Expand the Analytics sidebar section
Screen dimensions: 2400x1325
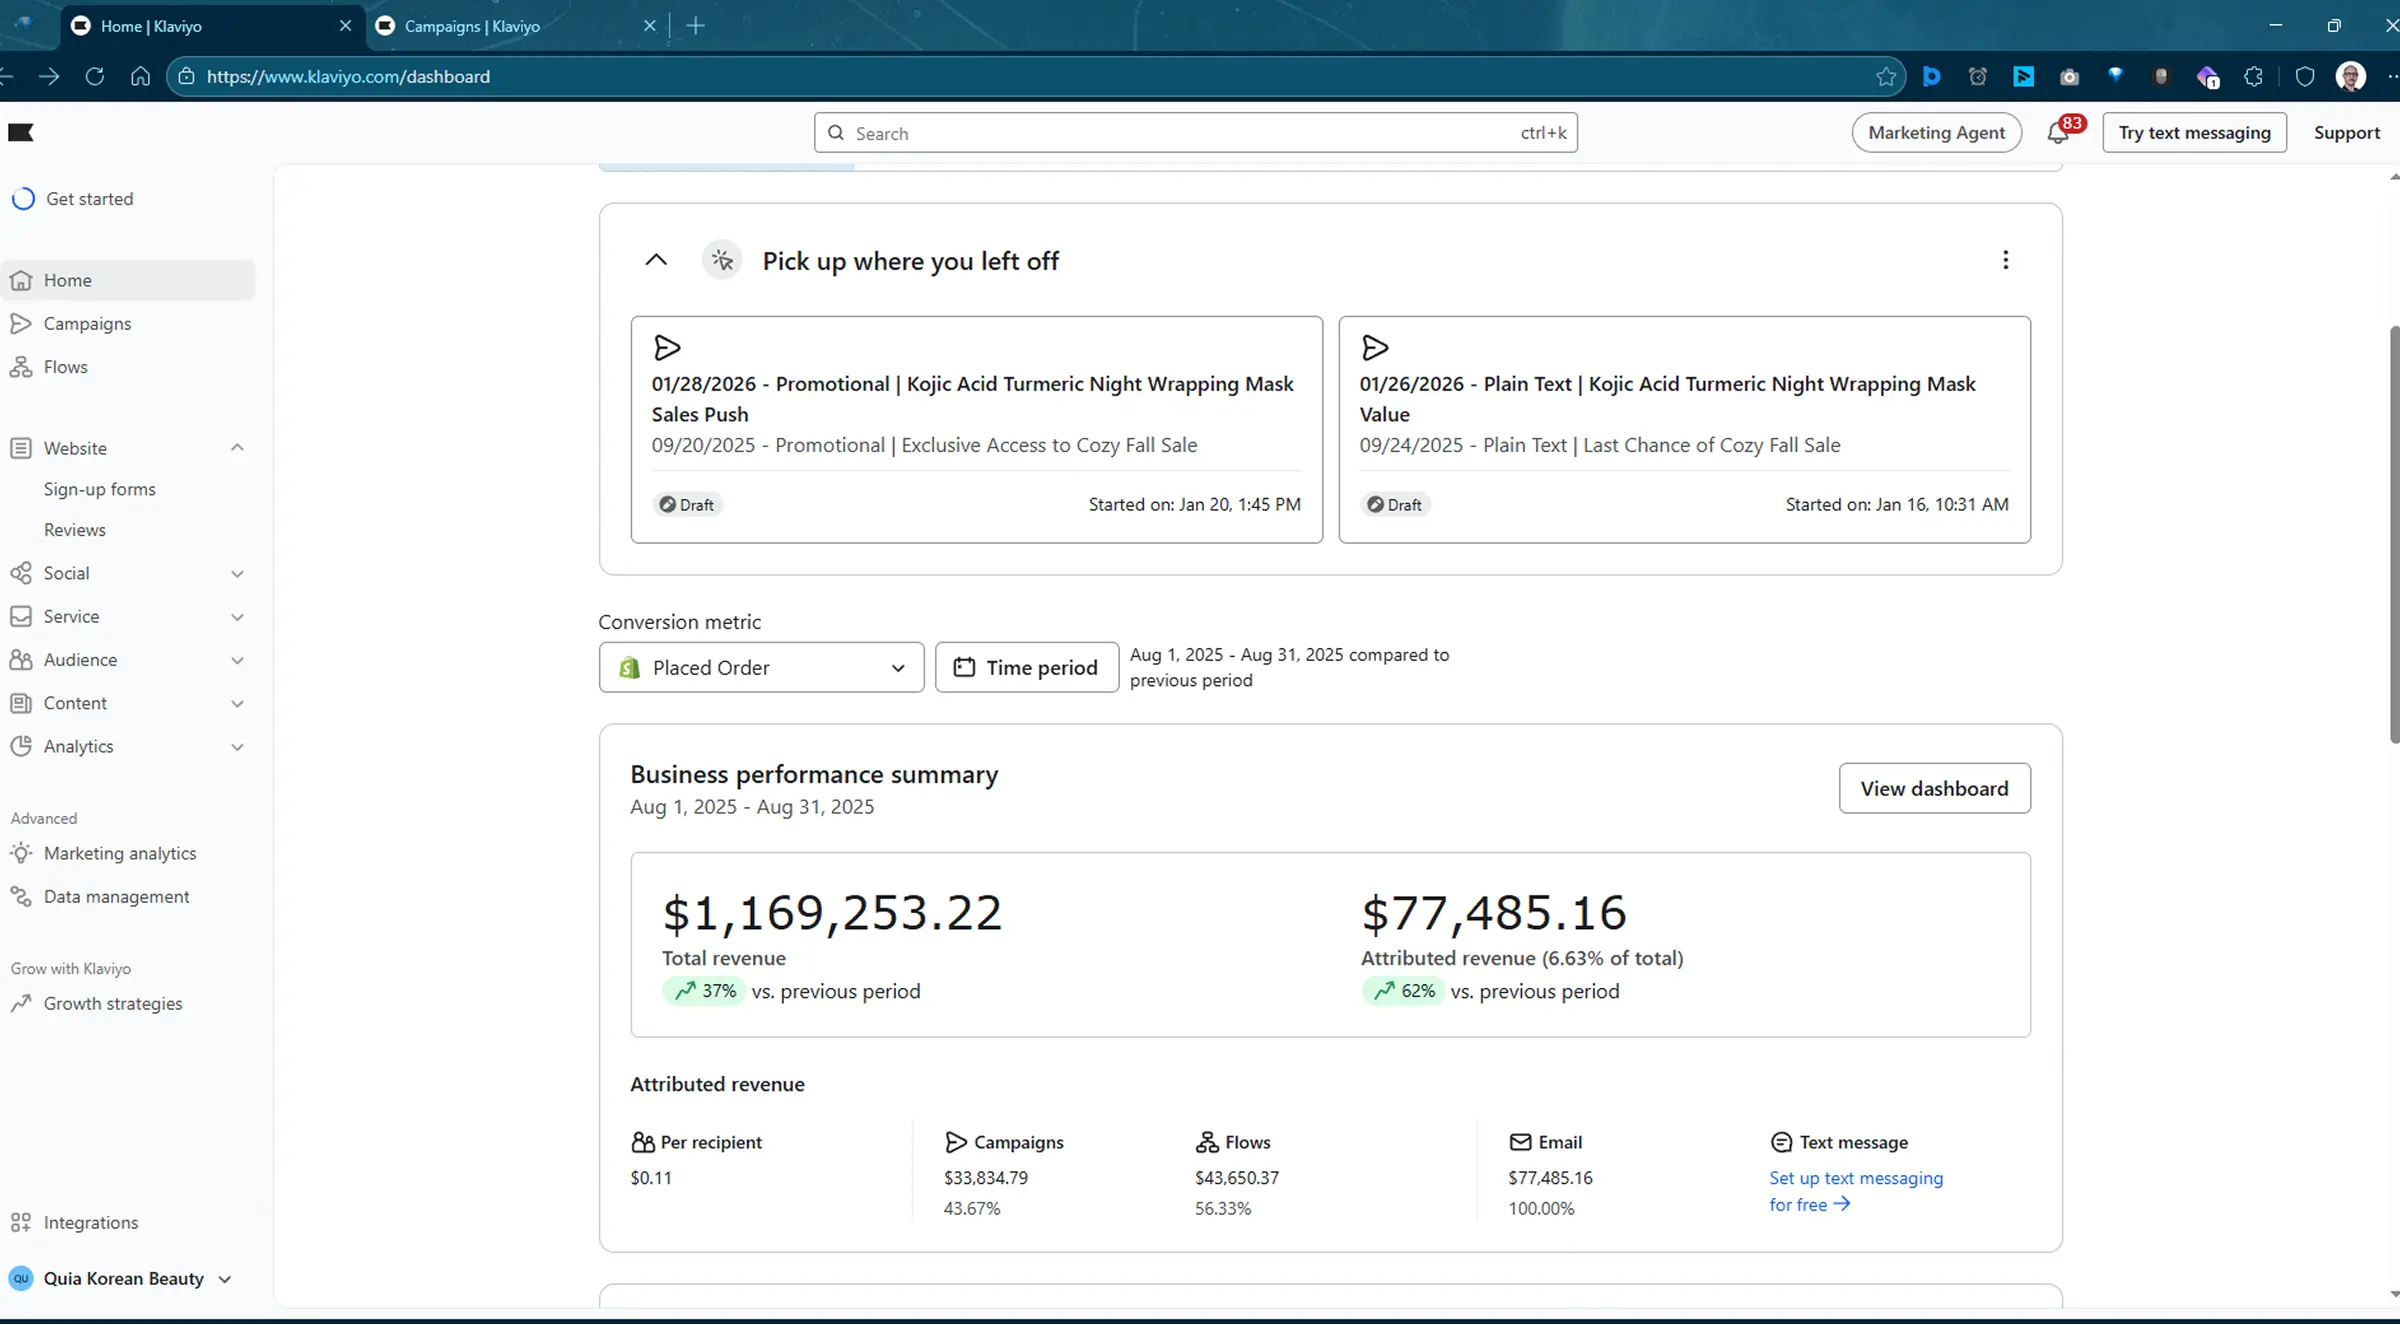[237, 747]
